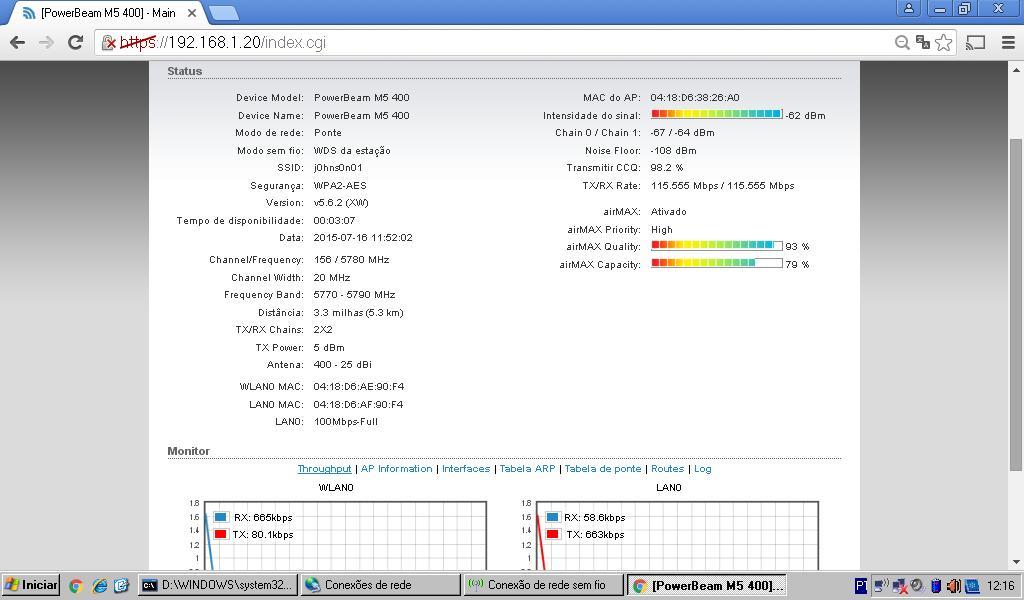
Task: Launch Internet Explorer from quick launch
Action: click(x=98, y=585)
